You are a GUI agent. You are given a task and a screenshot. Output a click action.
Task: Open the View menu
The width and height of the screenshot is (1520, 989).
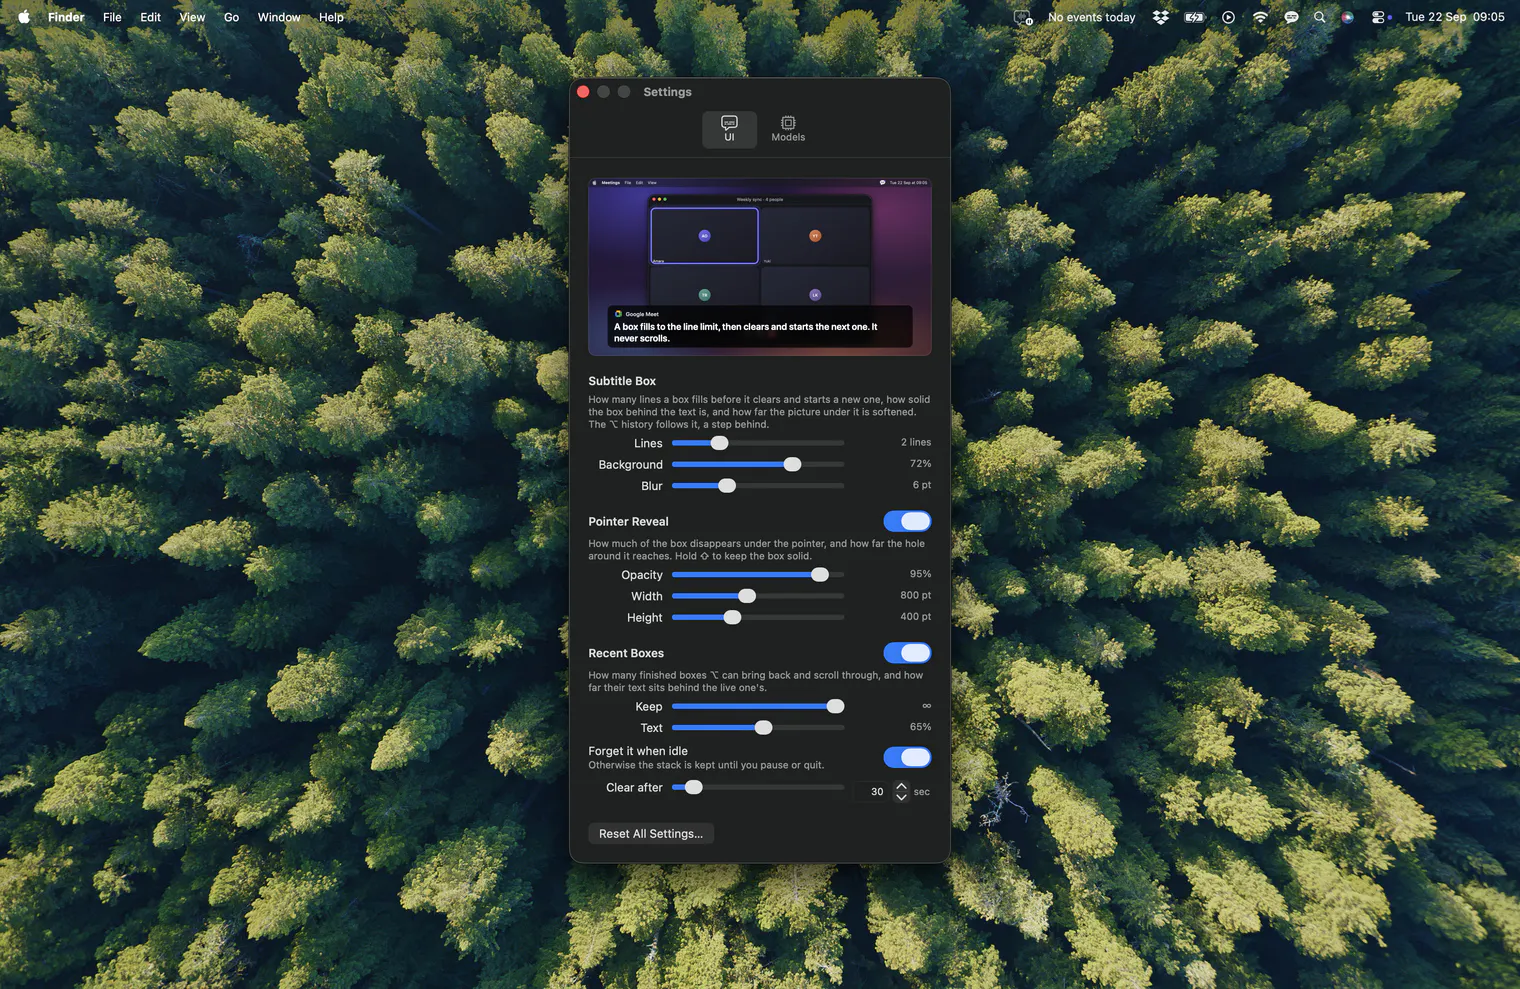click(192, 17)
